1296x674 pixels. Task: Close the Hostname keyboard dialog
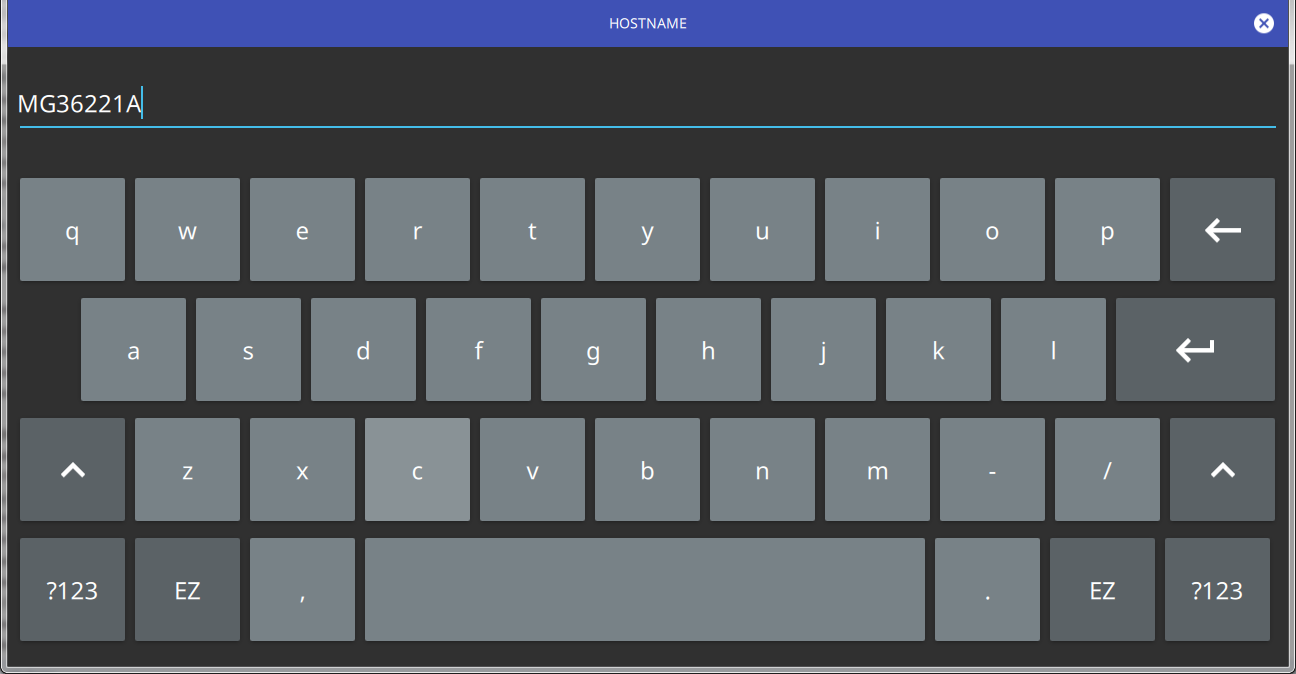tap(1264, 23)
